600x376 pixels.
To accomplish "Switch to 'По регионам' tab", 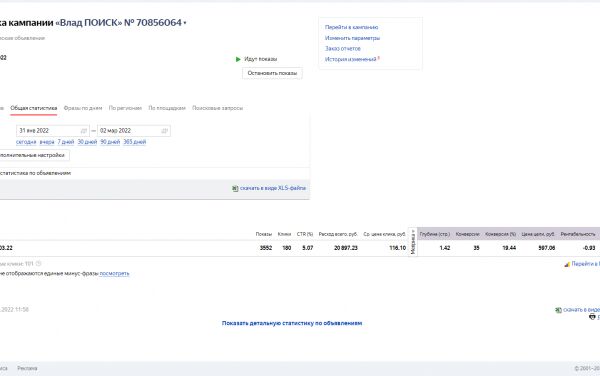I will (x=125, y=108).
